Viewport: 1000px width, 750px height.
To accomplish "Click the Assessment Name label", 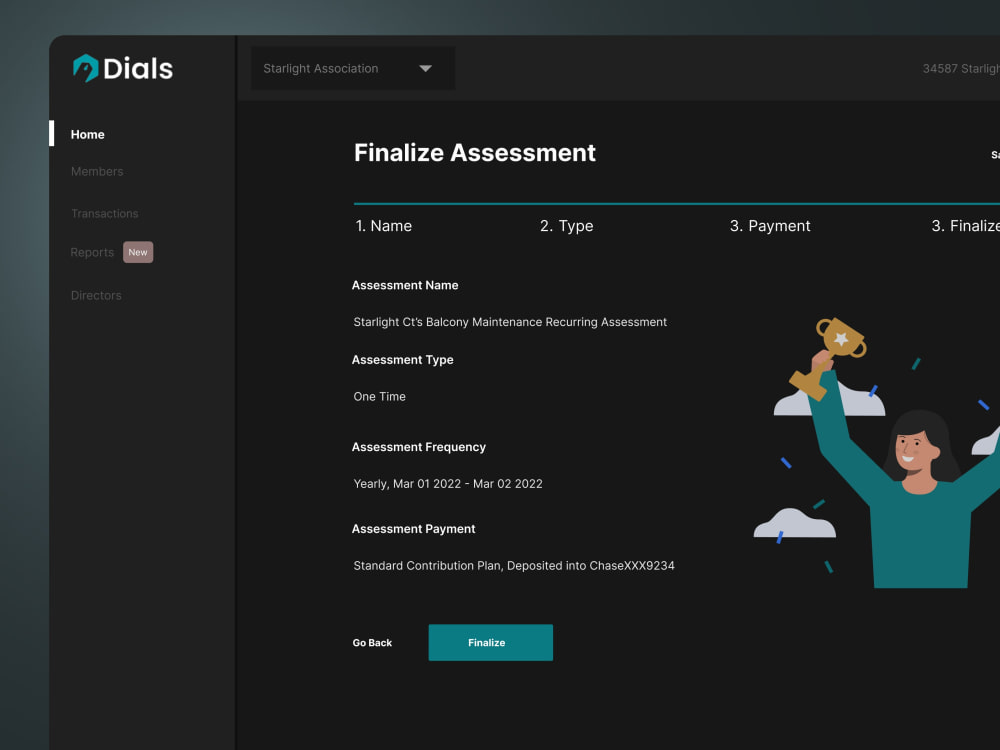I will pos(405,285).
